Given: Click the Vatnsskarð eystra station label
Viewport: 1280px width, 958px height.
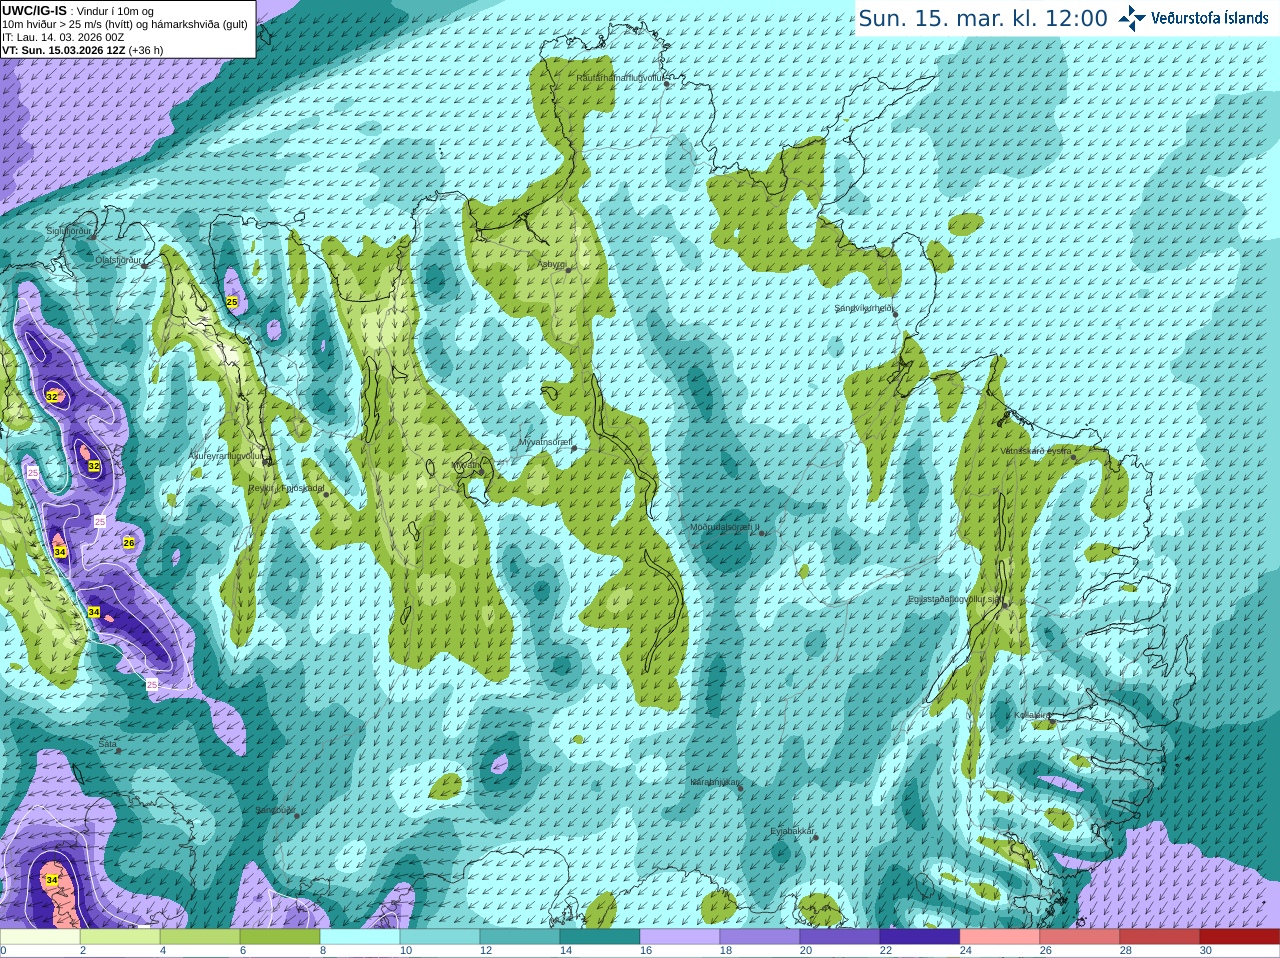Looking at the screenshot, I should point(1036,451).
